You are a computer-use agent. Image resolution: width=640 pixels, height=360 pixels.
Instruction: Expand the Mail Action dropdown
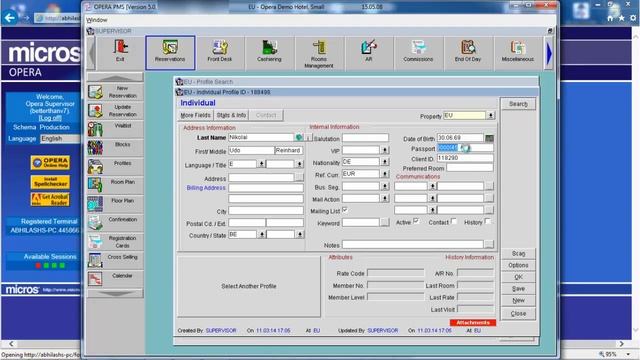(x=384, y=198)
